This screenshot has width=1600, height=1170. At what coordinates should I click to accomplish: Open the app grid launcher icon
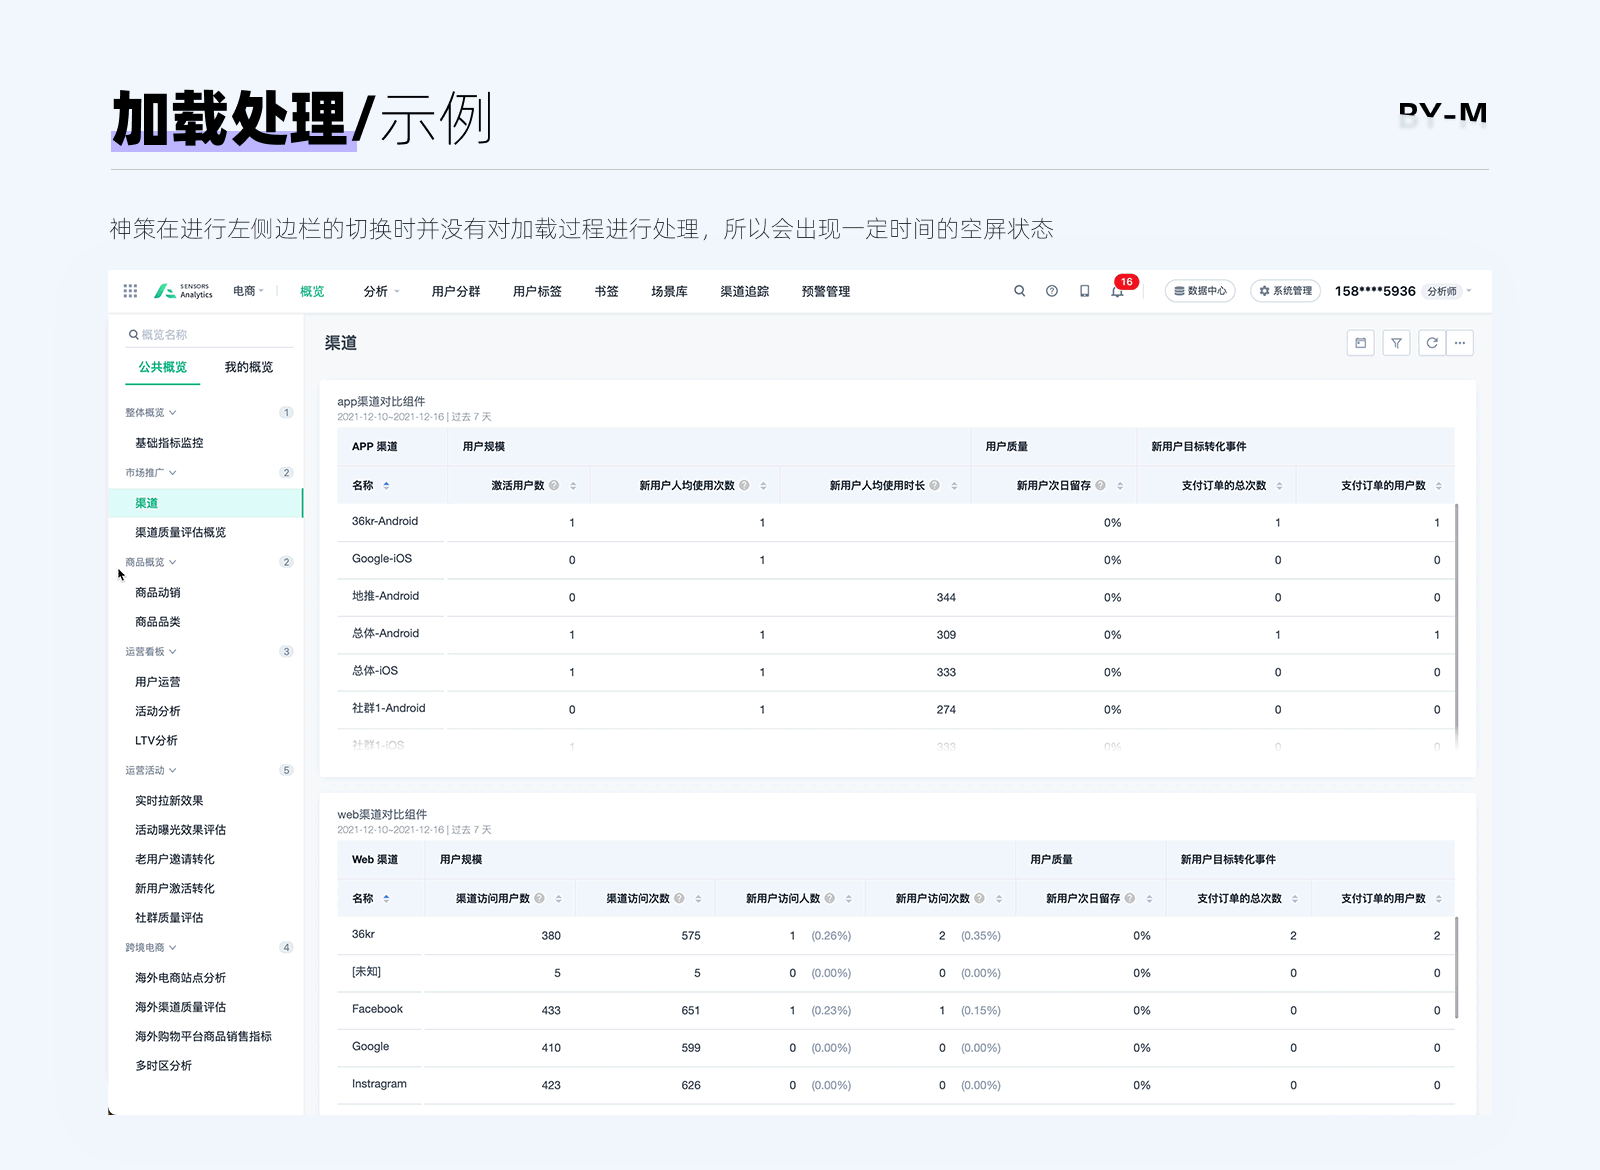[130, 291]
